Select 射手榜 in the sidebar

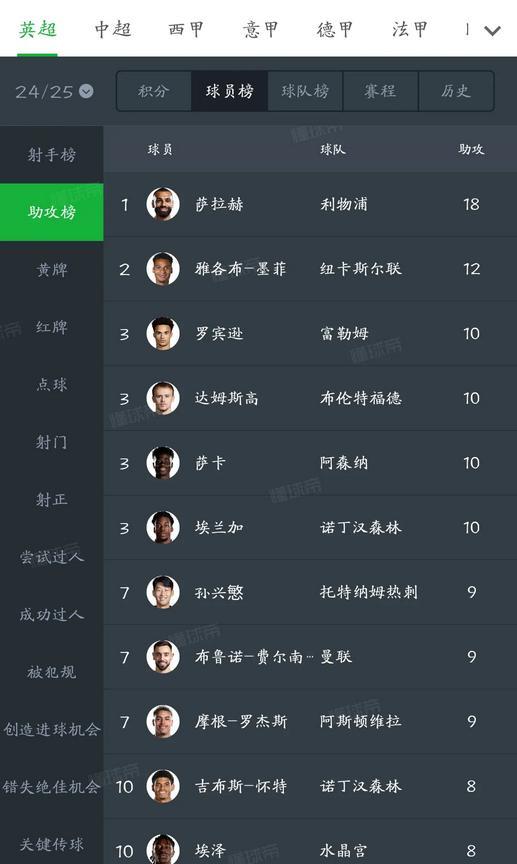(52, 155)
